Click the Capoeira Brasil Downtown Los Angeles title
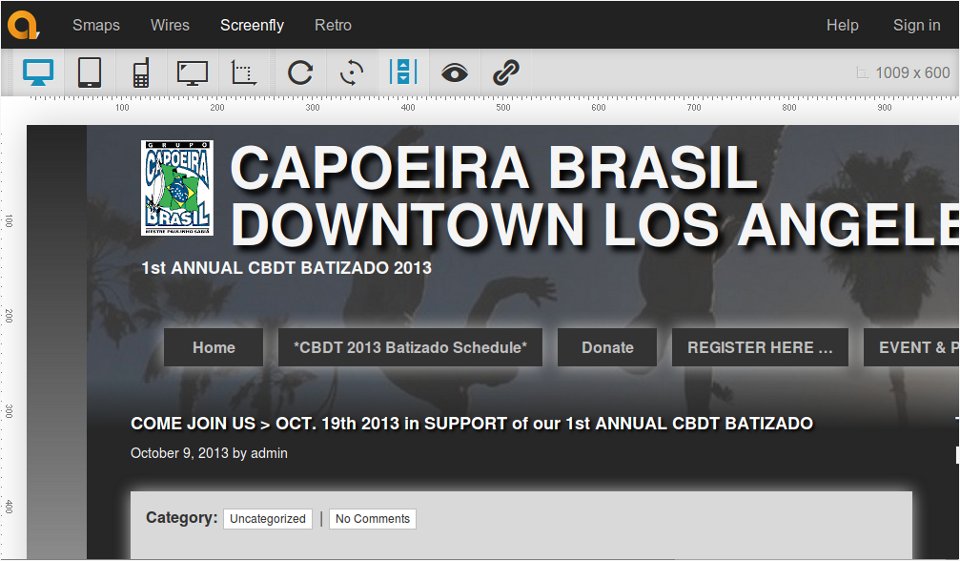Image resolution: width=960 pixels, height=561 pixels. (x=594, y=195)
